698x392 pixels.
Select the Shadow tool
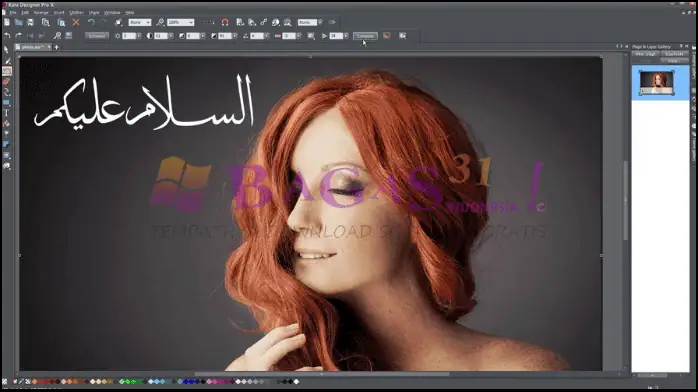(x=7, y=145)
